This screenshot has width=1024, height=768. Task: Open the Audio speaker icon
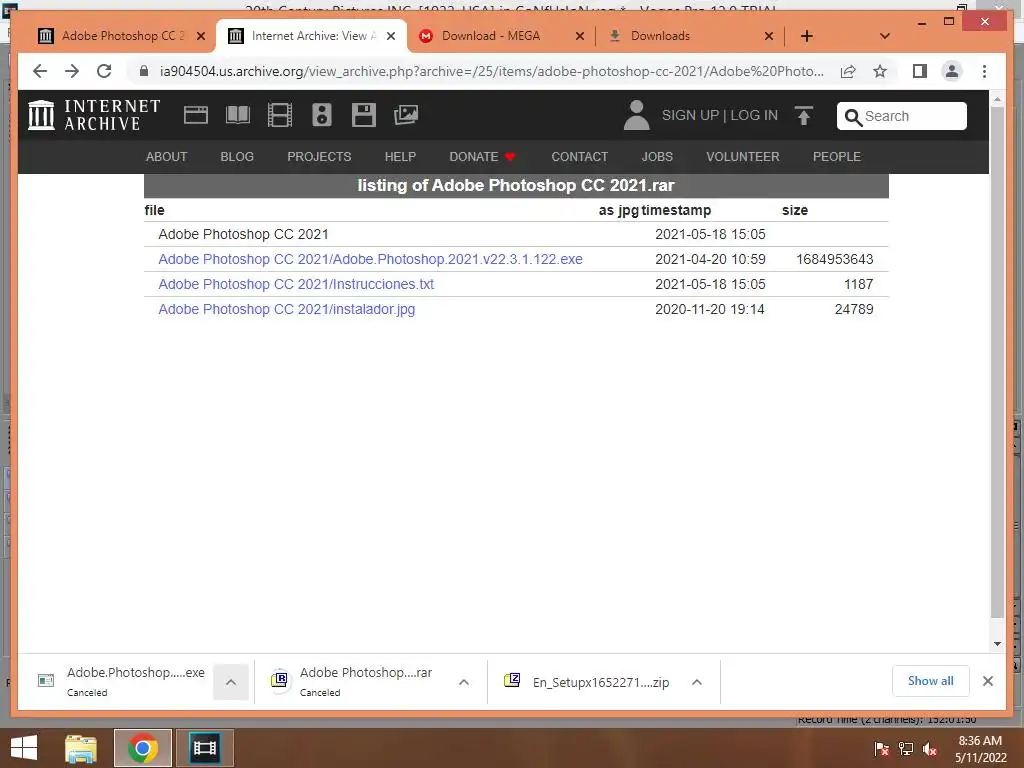tap(321, 115)
